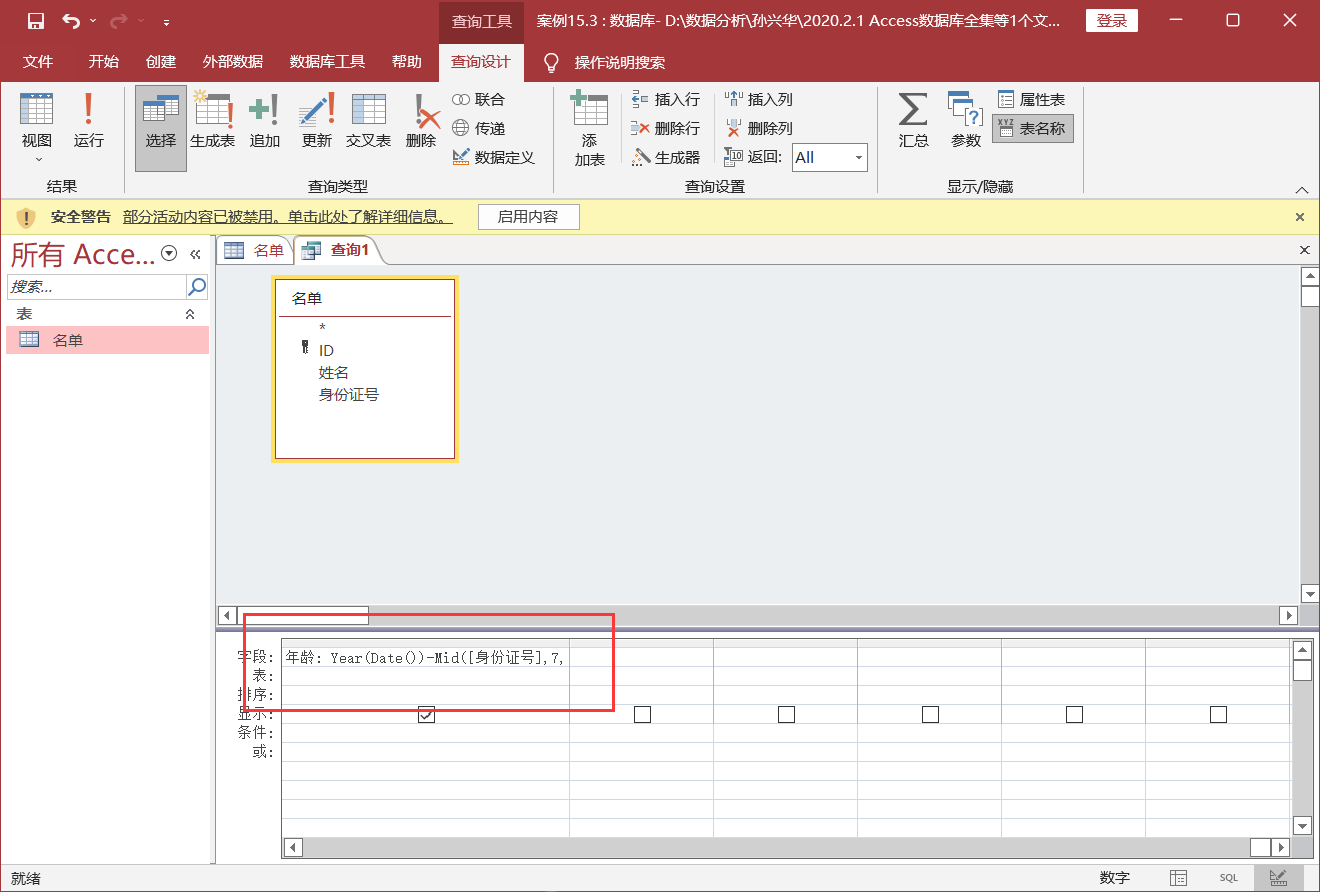Click 删除列 delete columns

[x=759, y=129]
